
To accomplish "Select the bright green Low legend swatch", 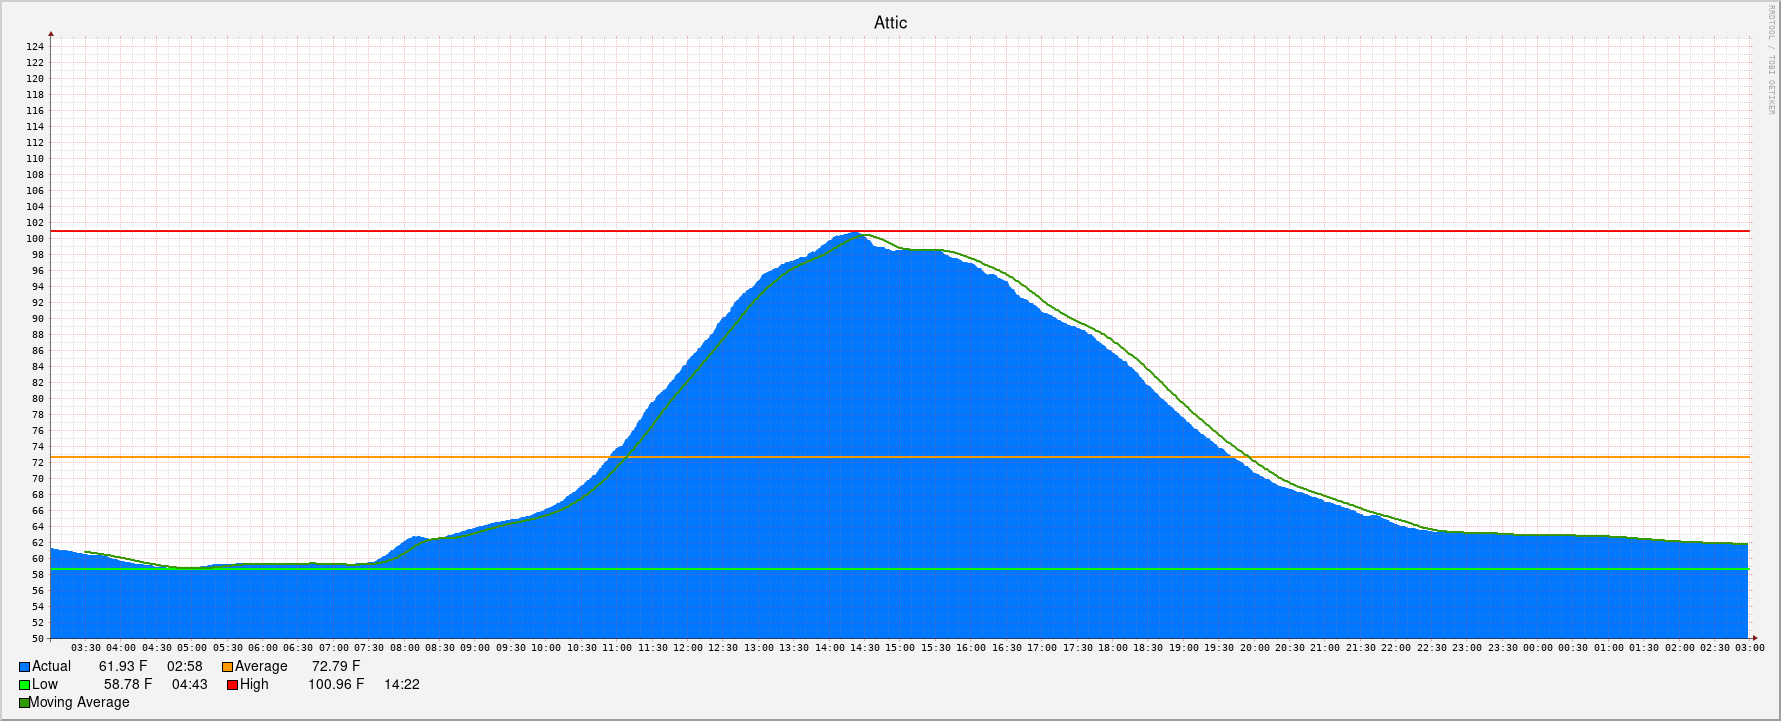I will click(25, 685).
